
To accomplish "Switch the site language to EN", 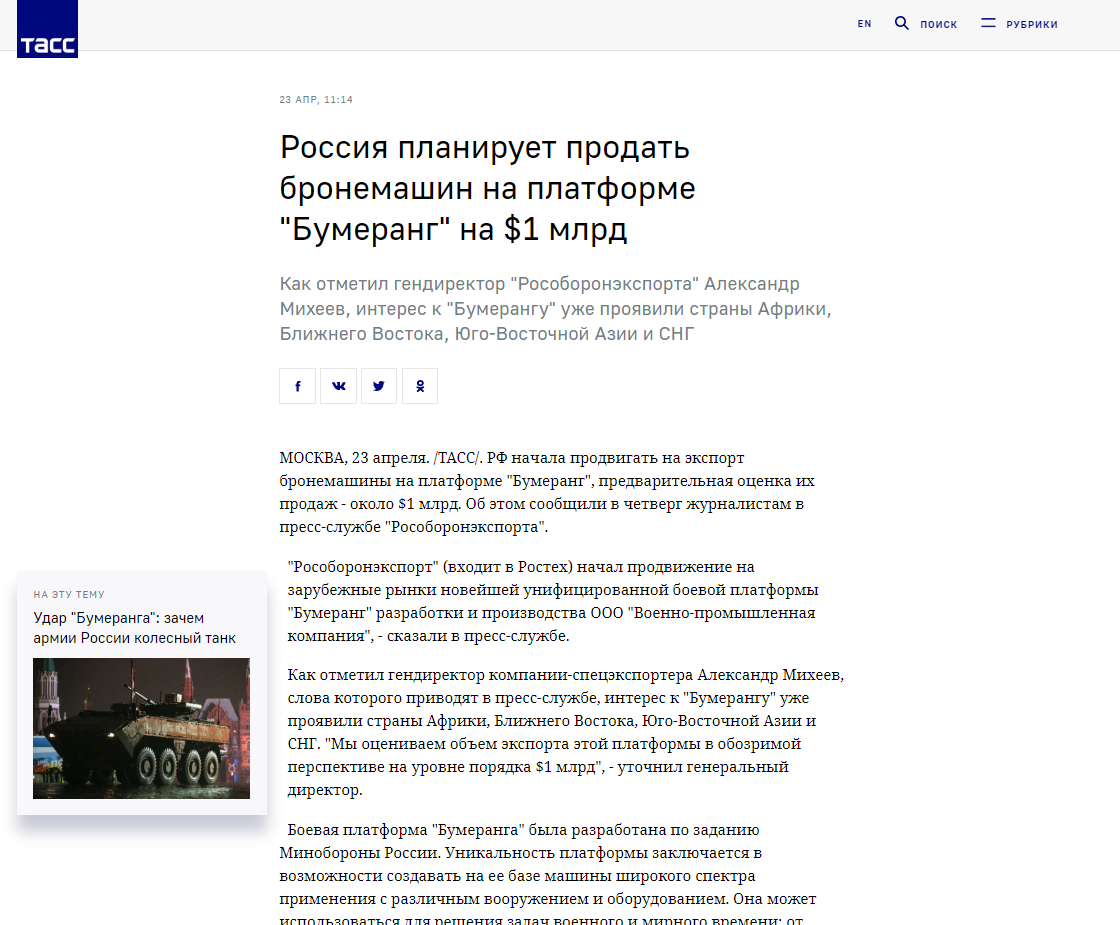I will [864, 24].
